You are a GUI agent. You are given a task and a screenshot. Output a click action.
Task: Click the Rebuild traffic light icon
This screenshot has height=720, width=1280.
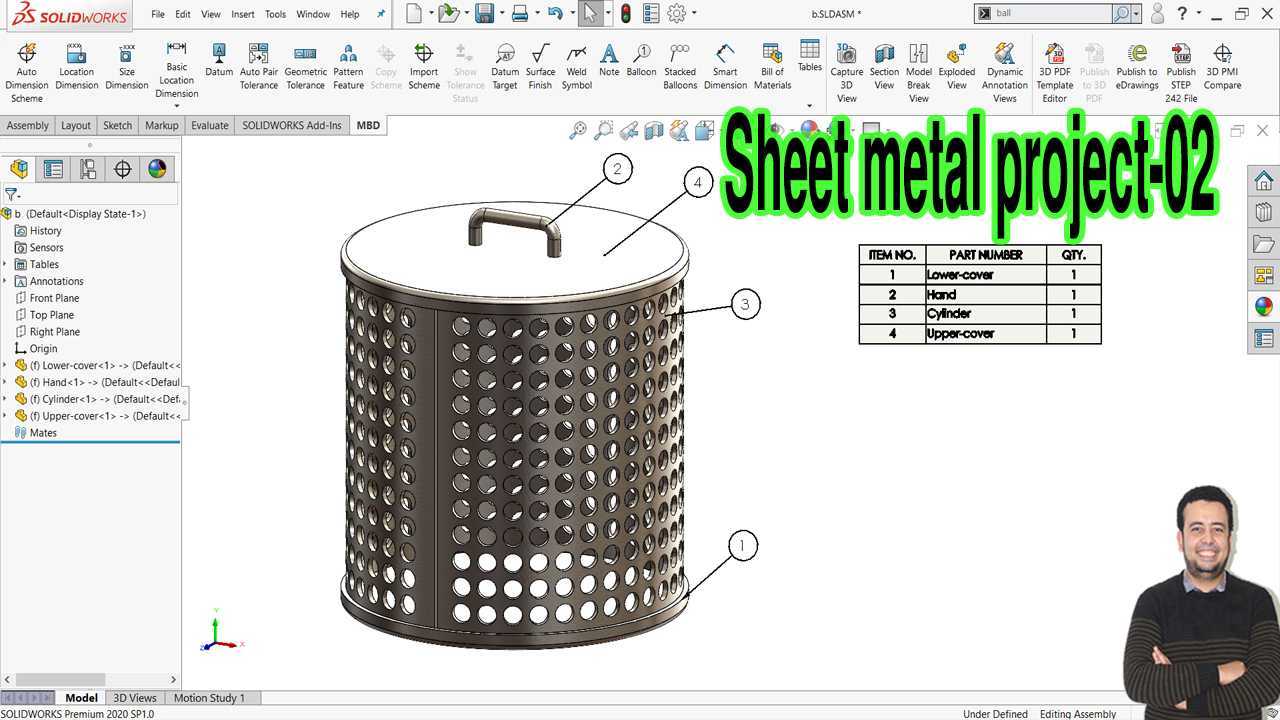(626, 14)
